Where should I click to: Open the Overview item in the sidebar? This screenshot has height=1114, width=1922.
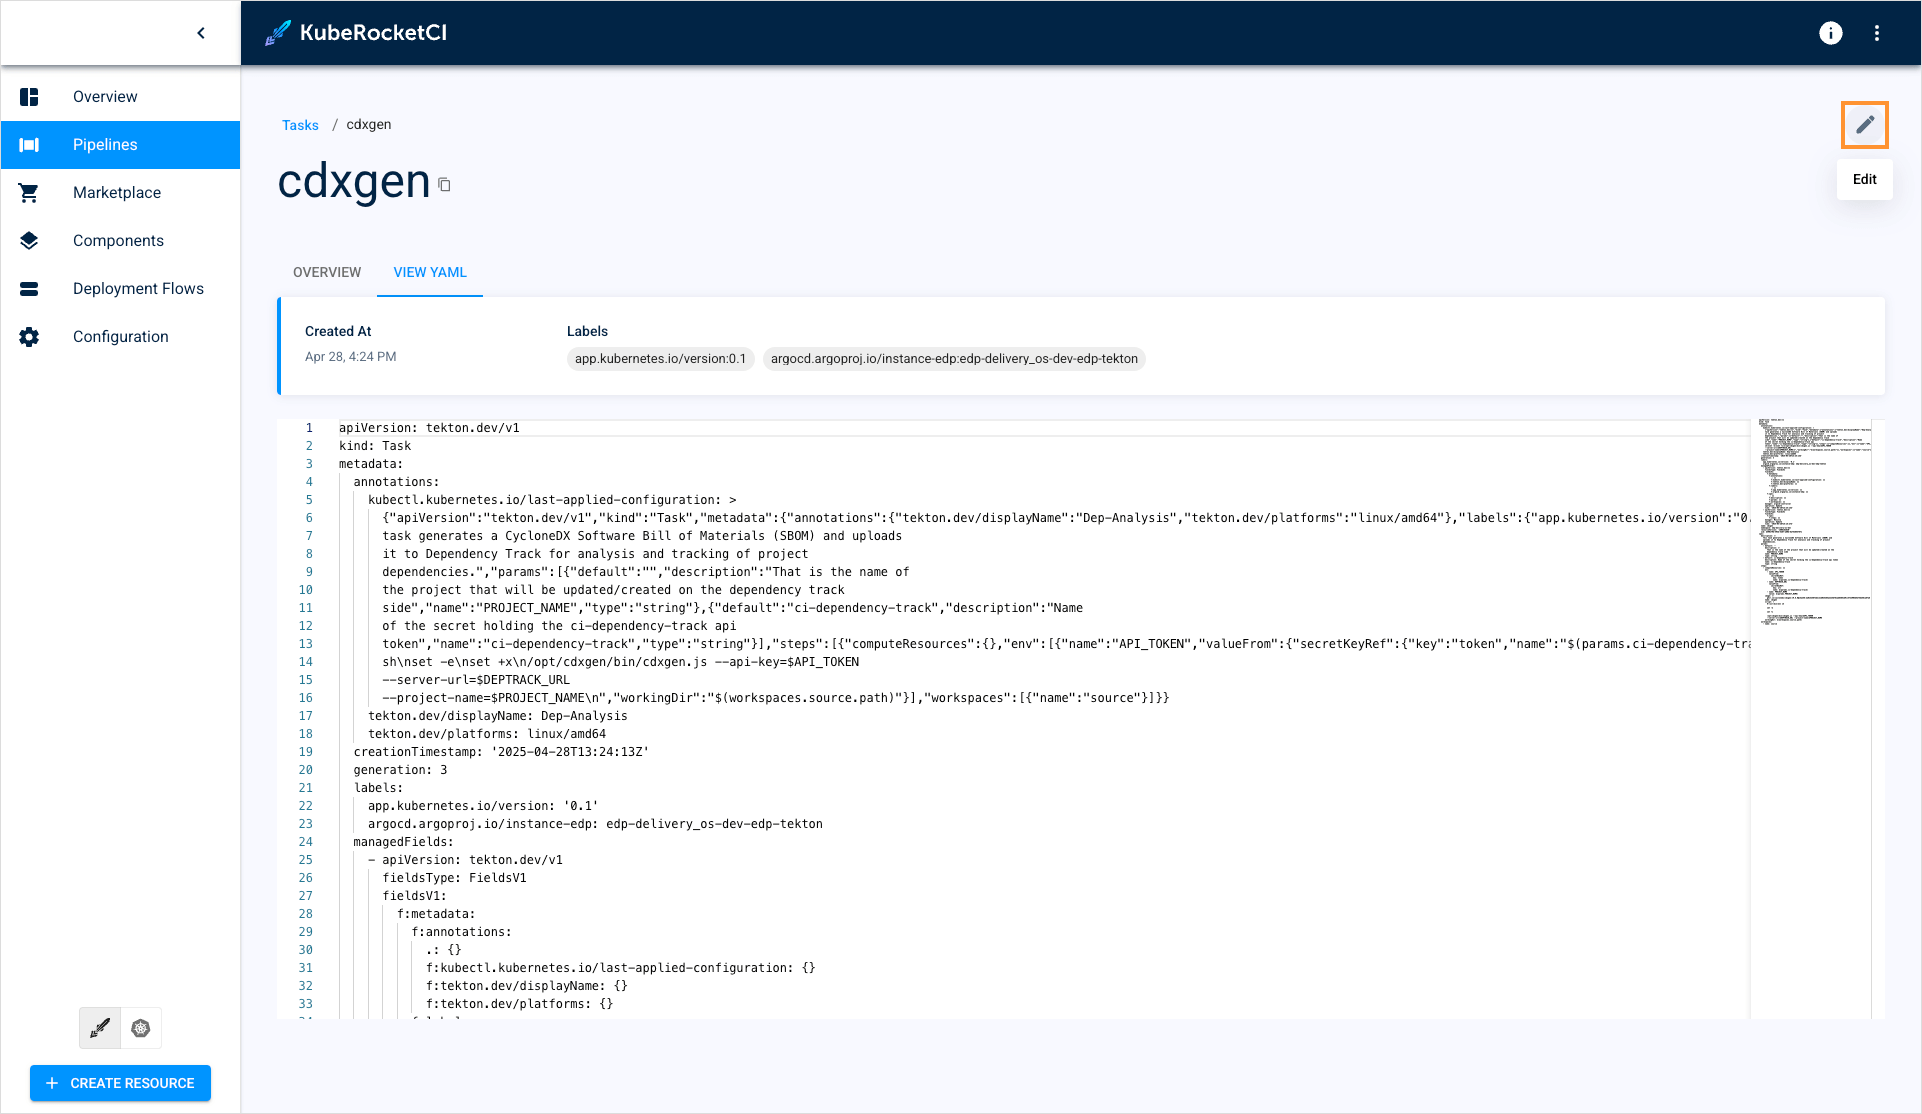pyautogui.click(x=105, y=97)
